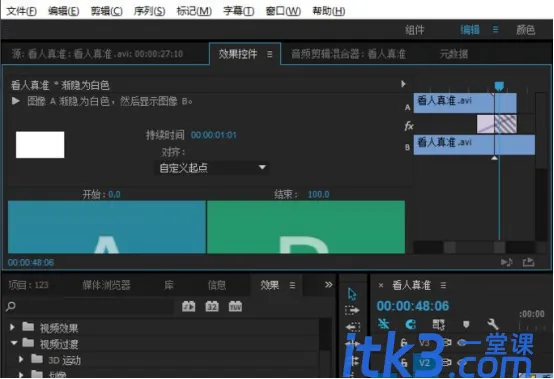
Task: Toggle track target V2
Action: tap(425, 362)
